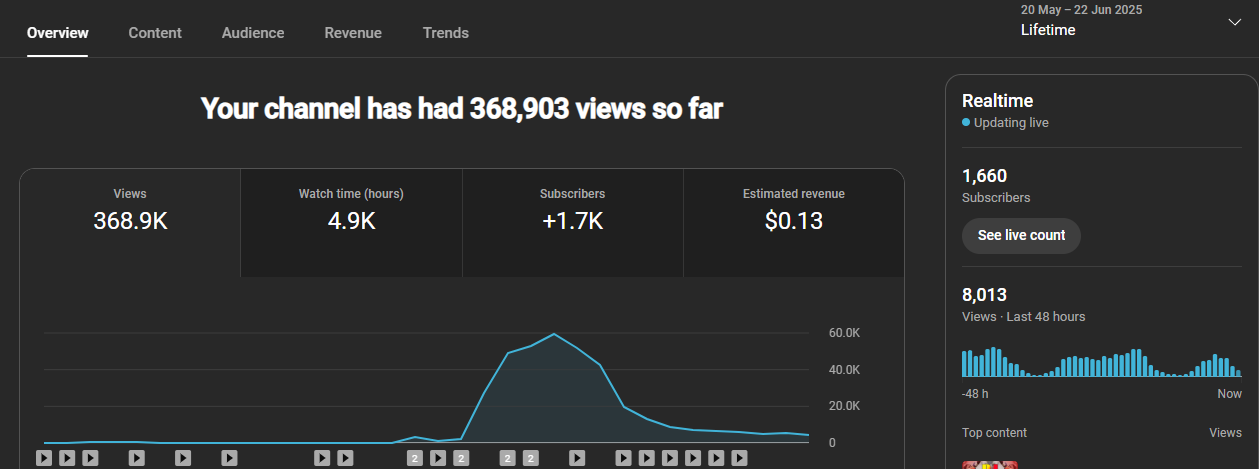This screenshot has width=1259, height=469.
Task: Select the Subscribers +1.7K metric card
Action: (x=573, y=222)
